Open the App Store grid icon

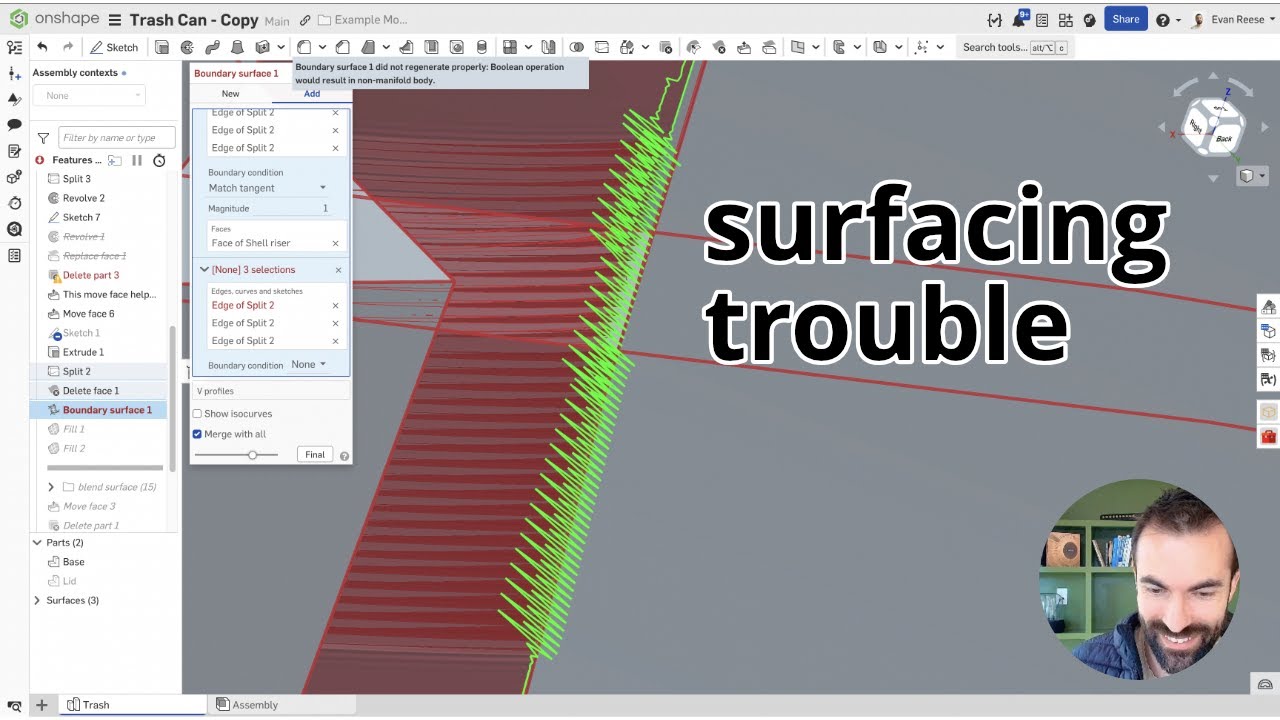[x=1066, y=20]
